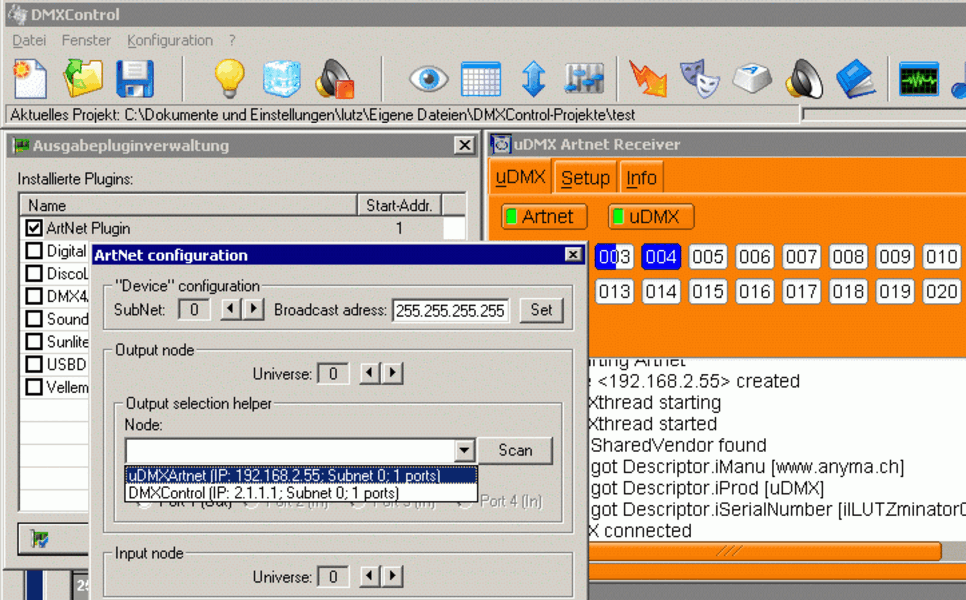Open the Node combo box dropdown arrow
Screen dimensions: 966x600
pyautogui.click(x=465, y=450)
